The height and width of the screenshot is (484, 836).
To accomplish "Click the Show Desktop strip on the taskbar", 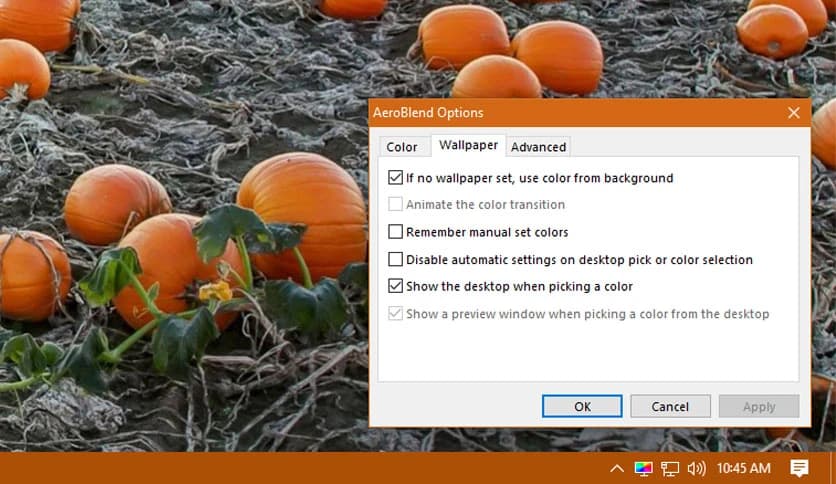I will (x=833, y=468).
